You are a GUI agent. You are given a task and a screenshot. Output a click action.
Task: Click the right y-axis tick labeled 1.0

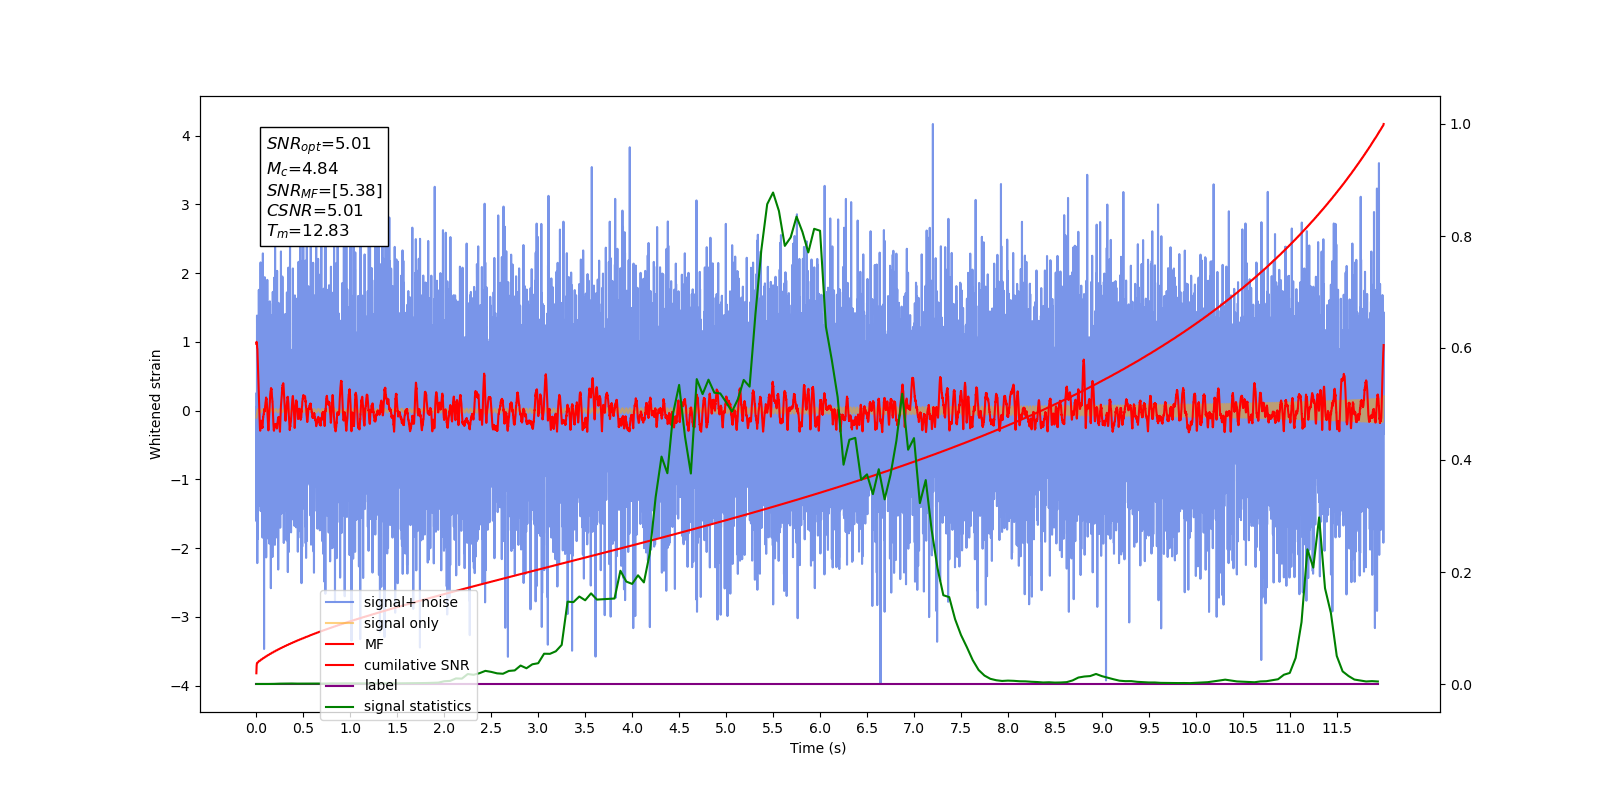point(1461,124)
